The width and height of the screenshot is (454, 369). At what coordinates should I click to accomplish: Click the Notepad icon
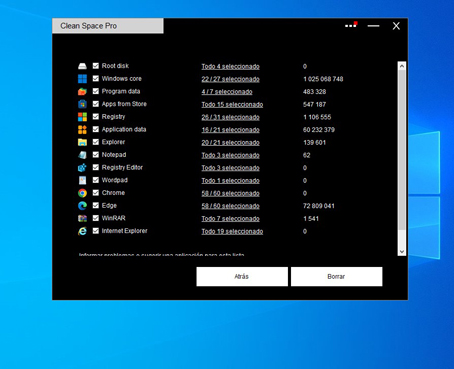coord(82,155)
